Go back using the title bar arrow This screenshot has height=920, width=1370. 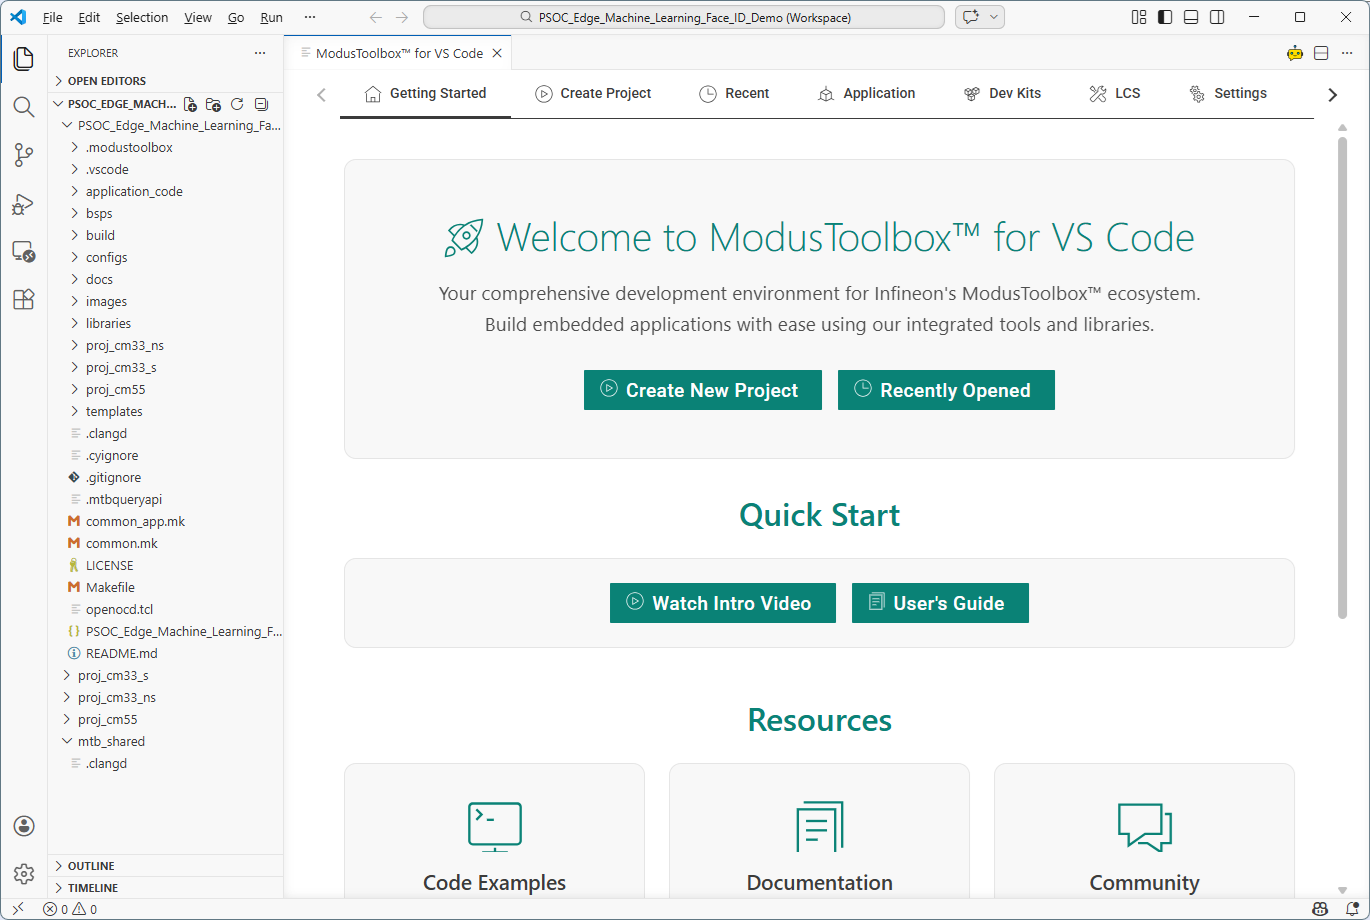(x=376, y=17)
